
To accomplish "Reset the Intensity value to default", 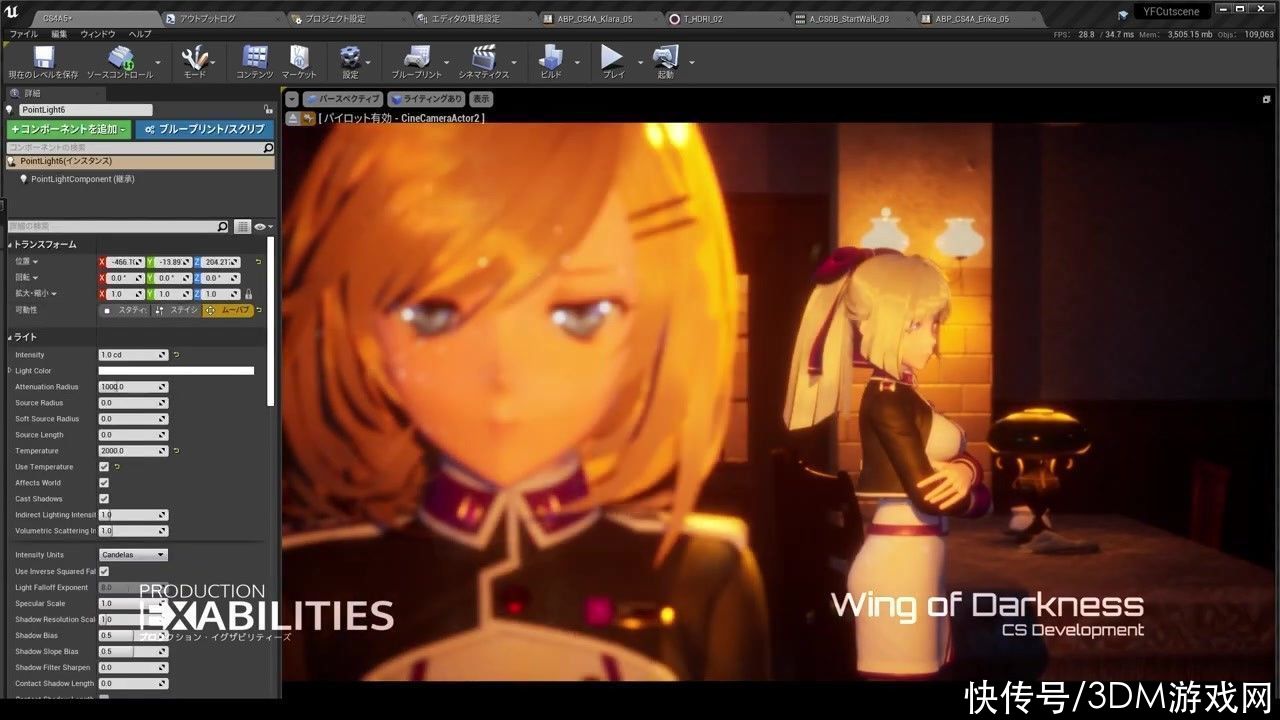I will click(177, 355).
